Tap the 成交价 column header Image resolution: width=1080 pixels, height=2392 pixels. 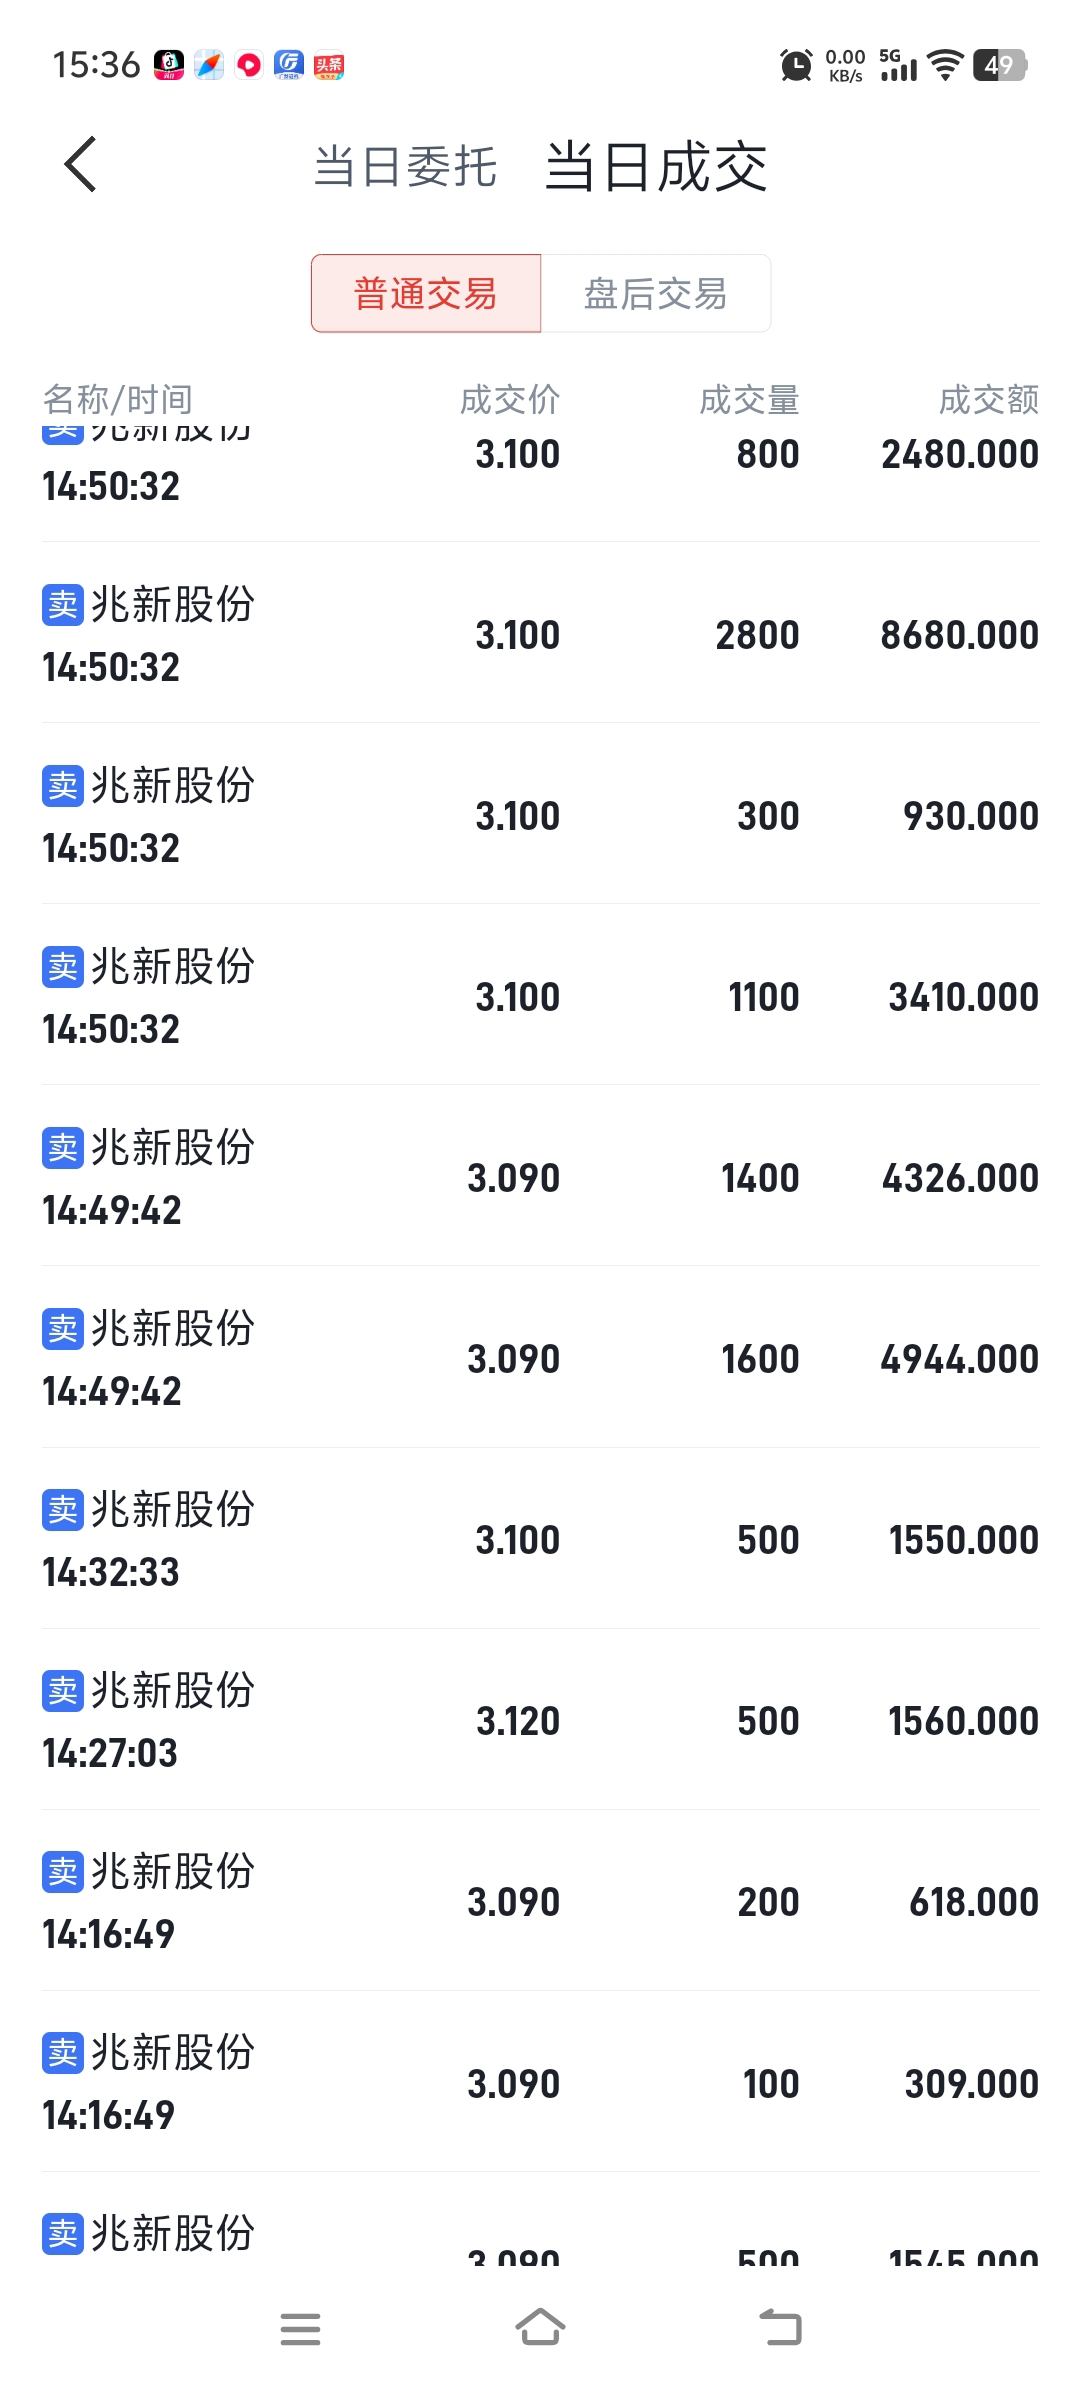click(510, 400)
